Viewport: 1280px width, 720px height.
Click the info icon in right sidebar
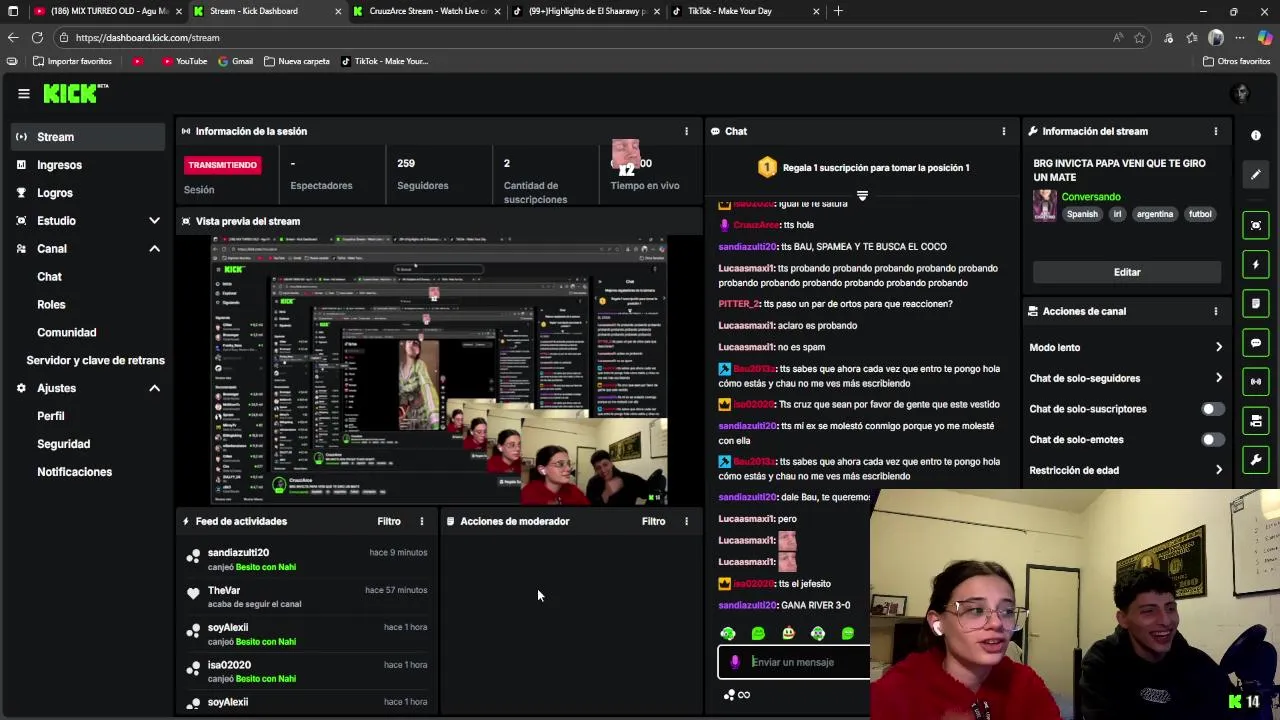pyautogui.click(x=1256, y=135)
